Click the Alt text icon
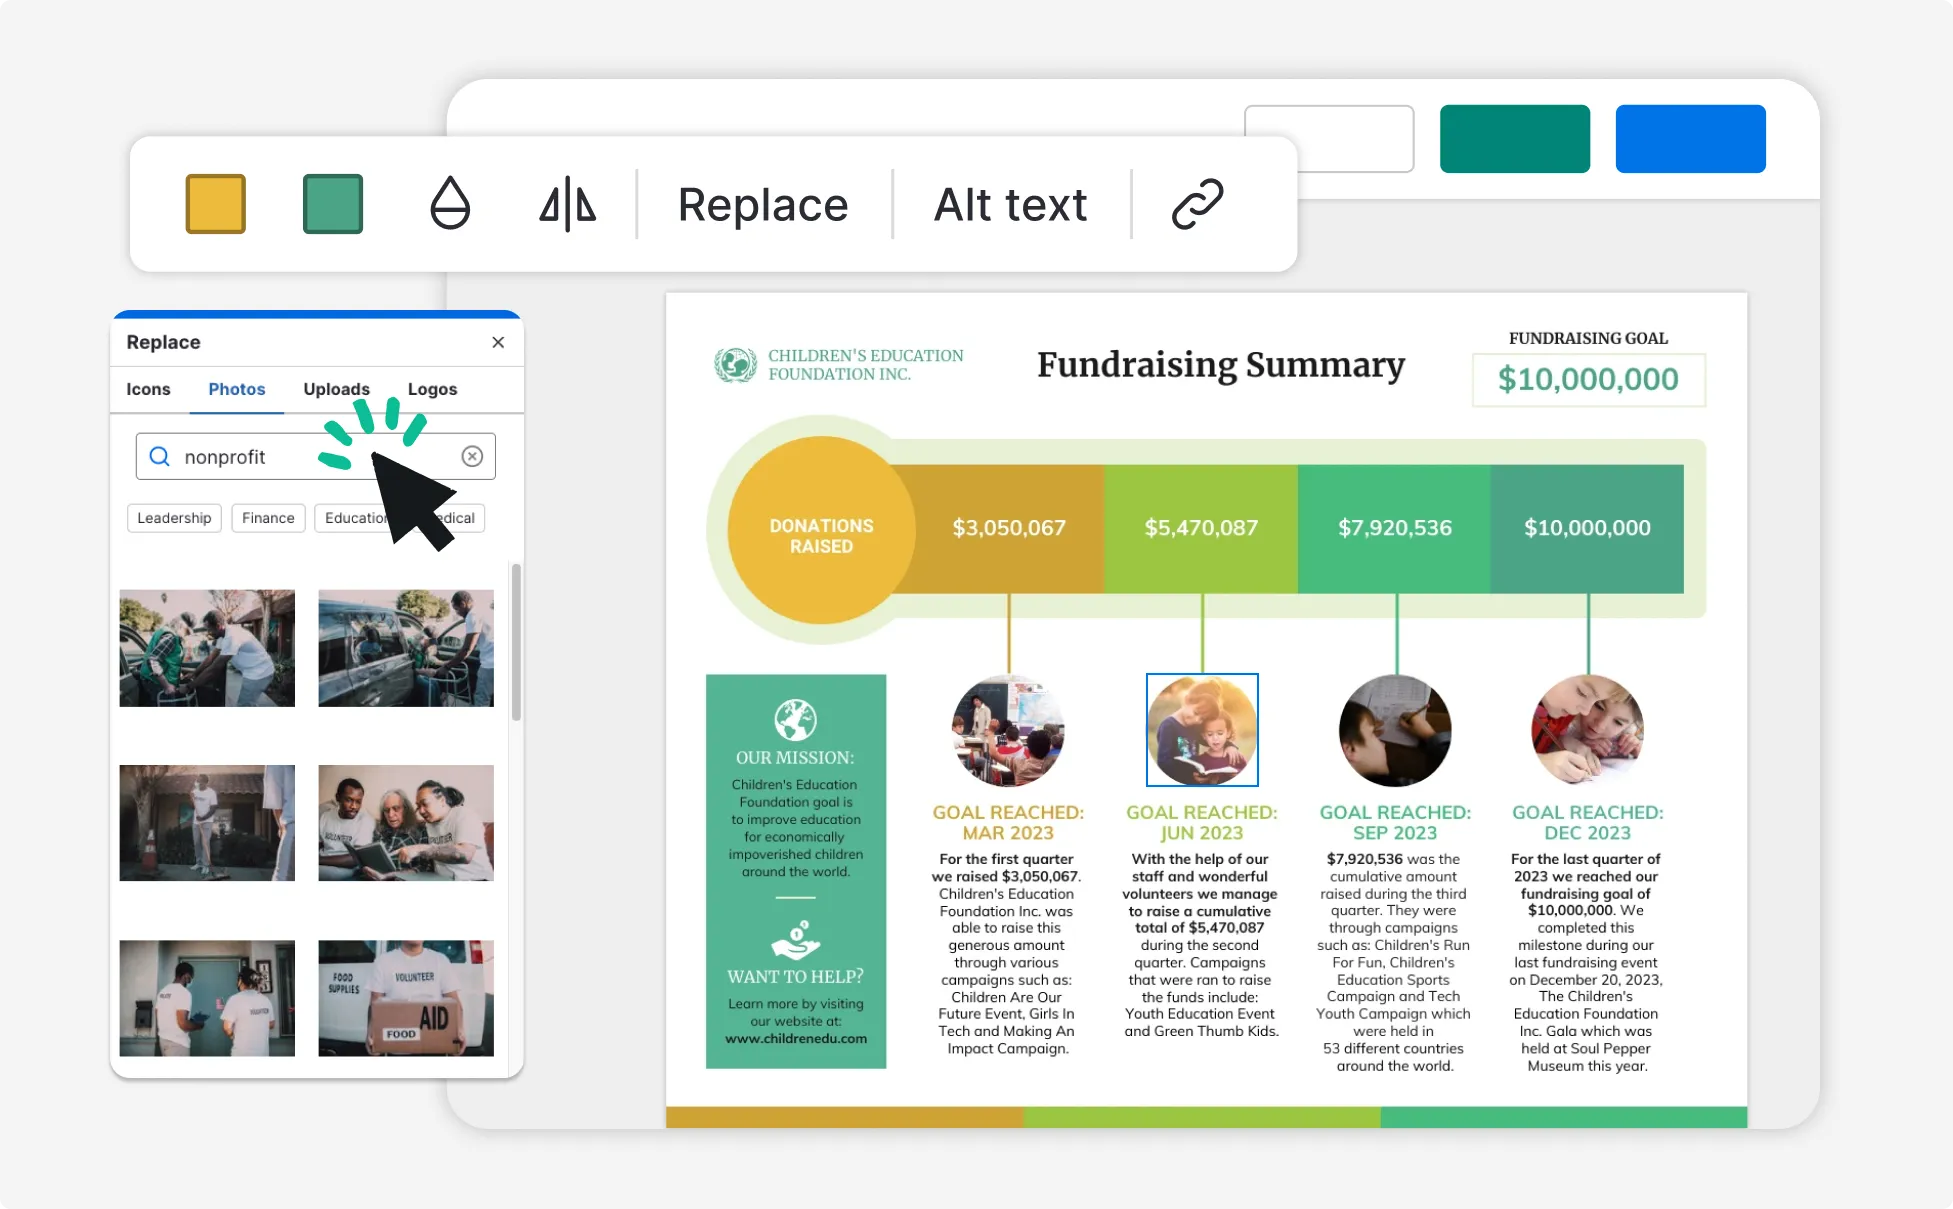The image size is (1953, 1209). [1010, 204]
